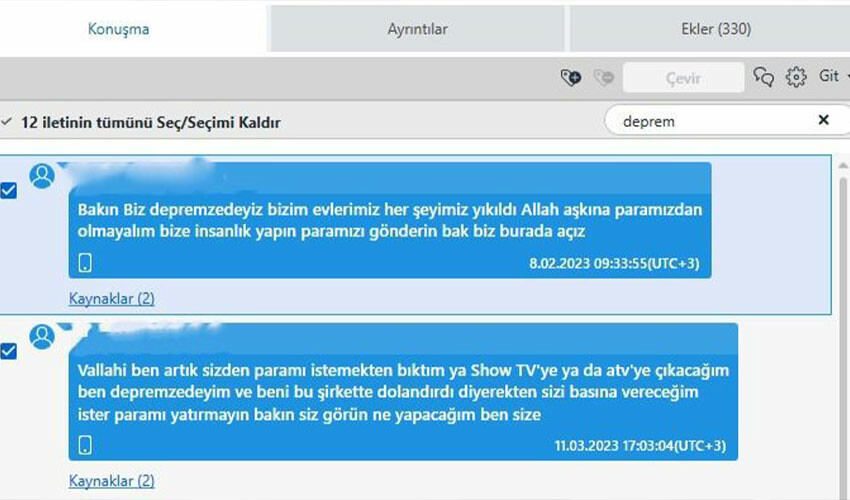The width and height of the screenshot is (850, 500).
Task: Click the remove tag icon
Action: coord(602,77)
